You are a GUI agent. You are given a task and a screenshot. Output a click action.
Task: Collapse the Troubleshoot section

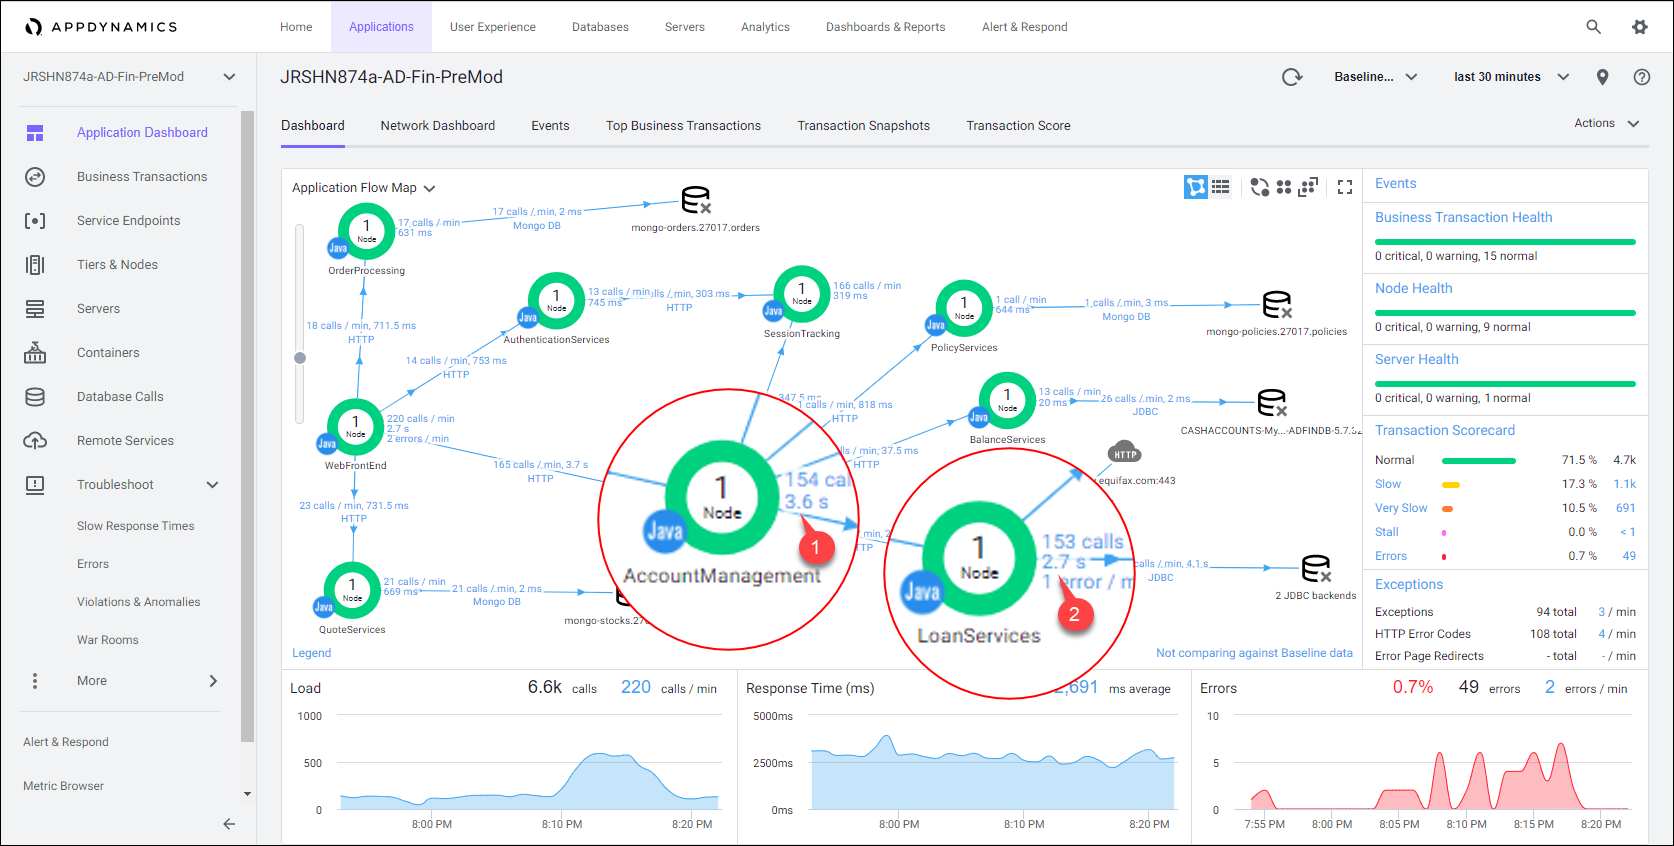tap(212, 485)
